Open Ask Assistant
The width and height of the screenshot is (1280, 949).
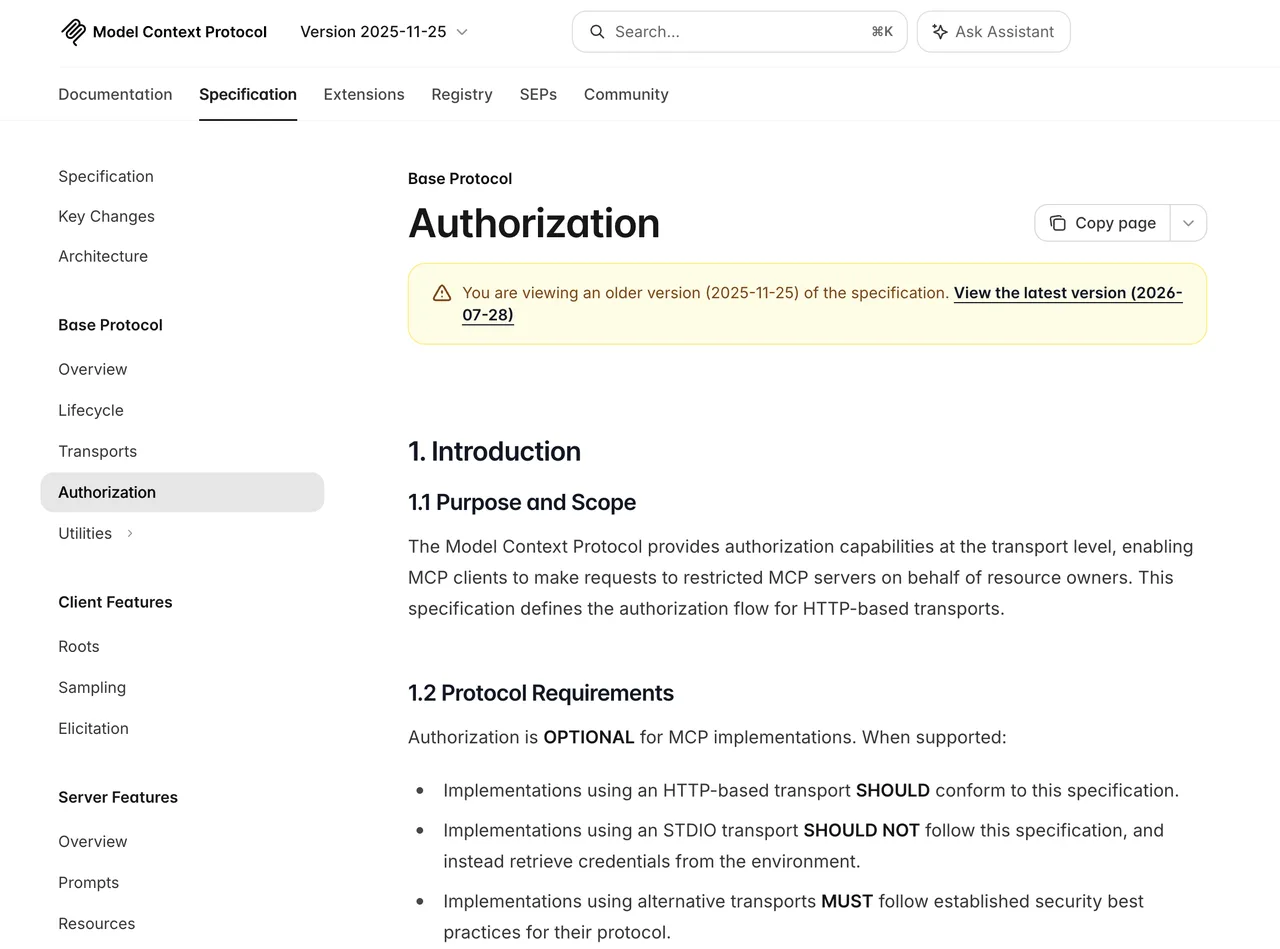tap(993, 32)
